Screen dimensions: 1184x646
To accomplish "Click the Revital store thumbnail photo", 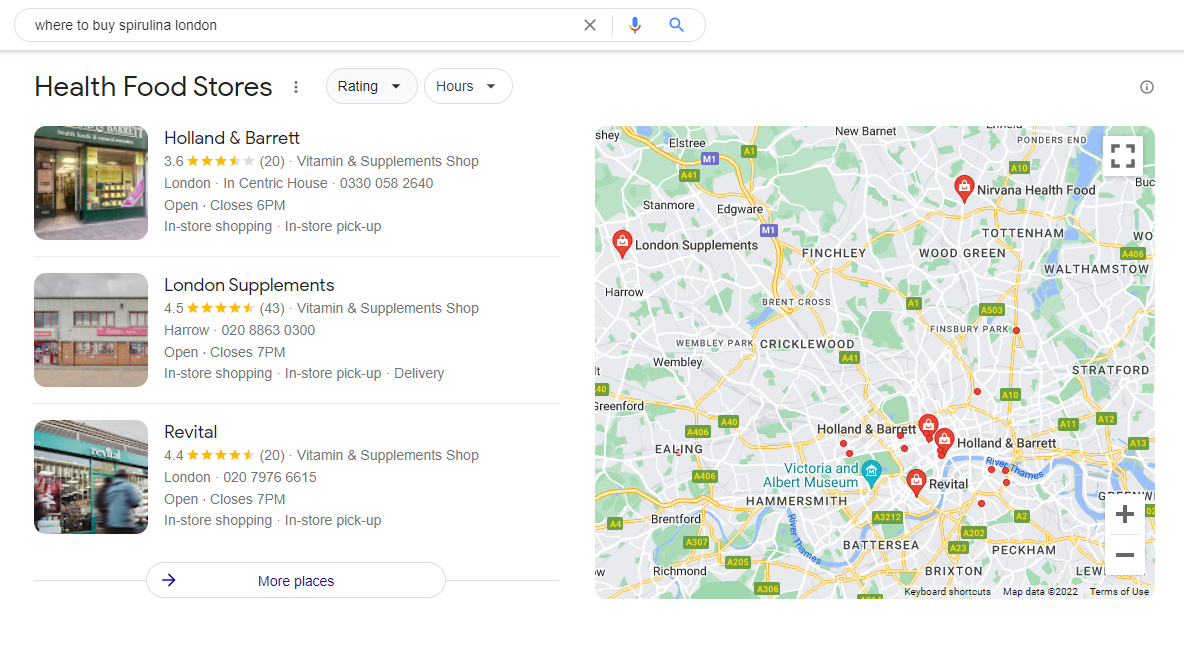I will (x=91, y=477).
